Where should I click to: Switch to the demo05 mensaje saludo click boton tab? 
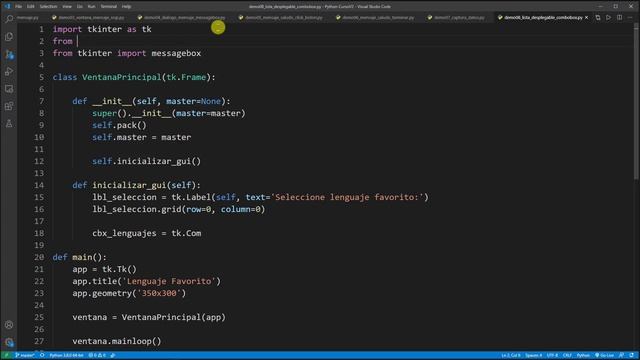tap(281, 18)
